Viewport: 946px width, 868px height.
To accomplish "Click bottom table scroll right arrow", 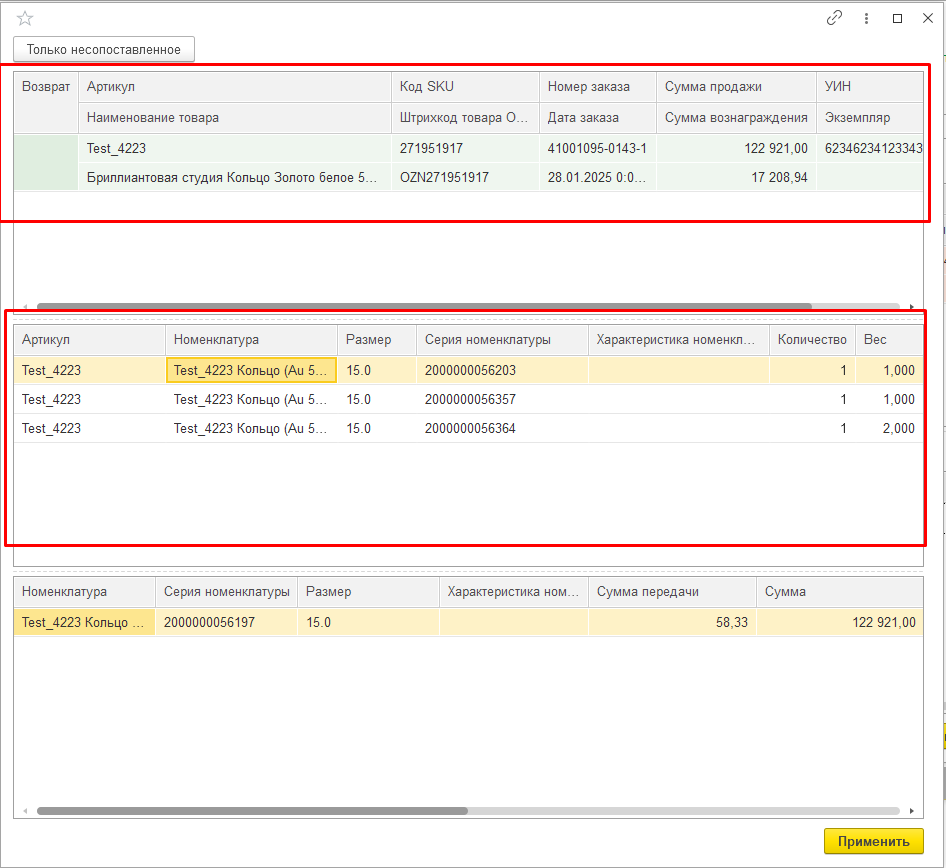I will coord(912,811).
